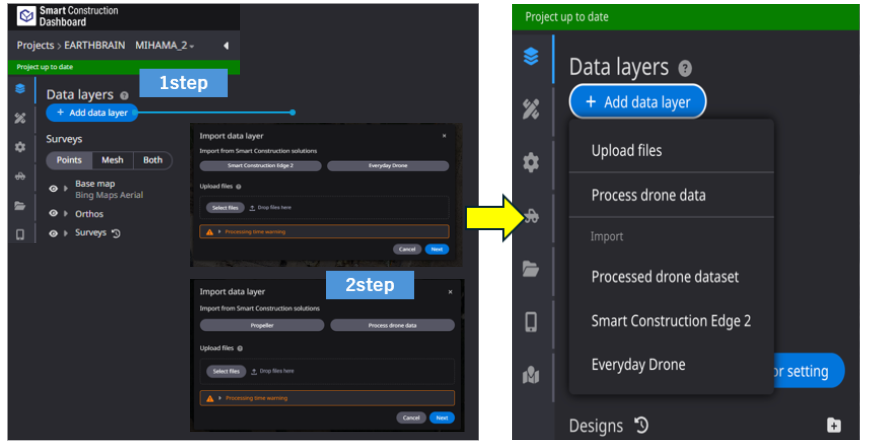Image resolution: width=869 pixels, height=442 pixels.
Task: Click Select files in upper dialog
Action: tap(225, 208)
